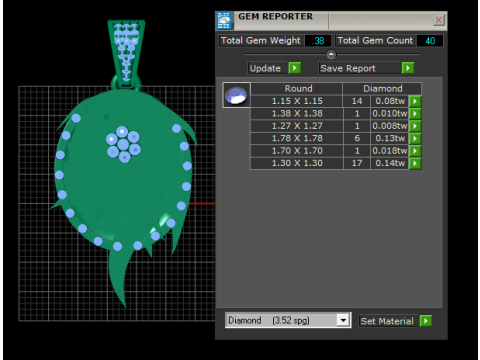Click green arrow for the 1.38 X 1.38 row

pyautogui.click(x=415, y=114)
